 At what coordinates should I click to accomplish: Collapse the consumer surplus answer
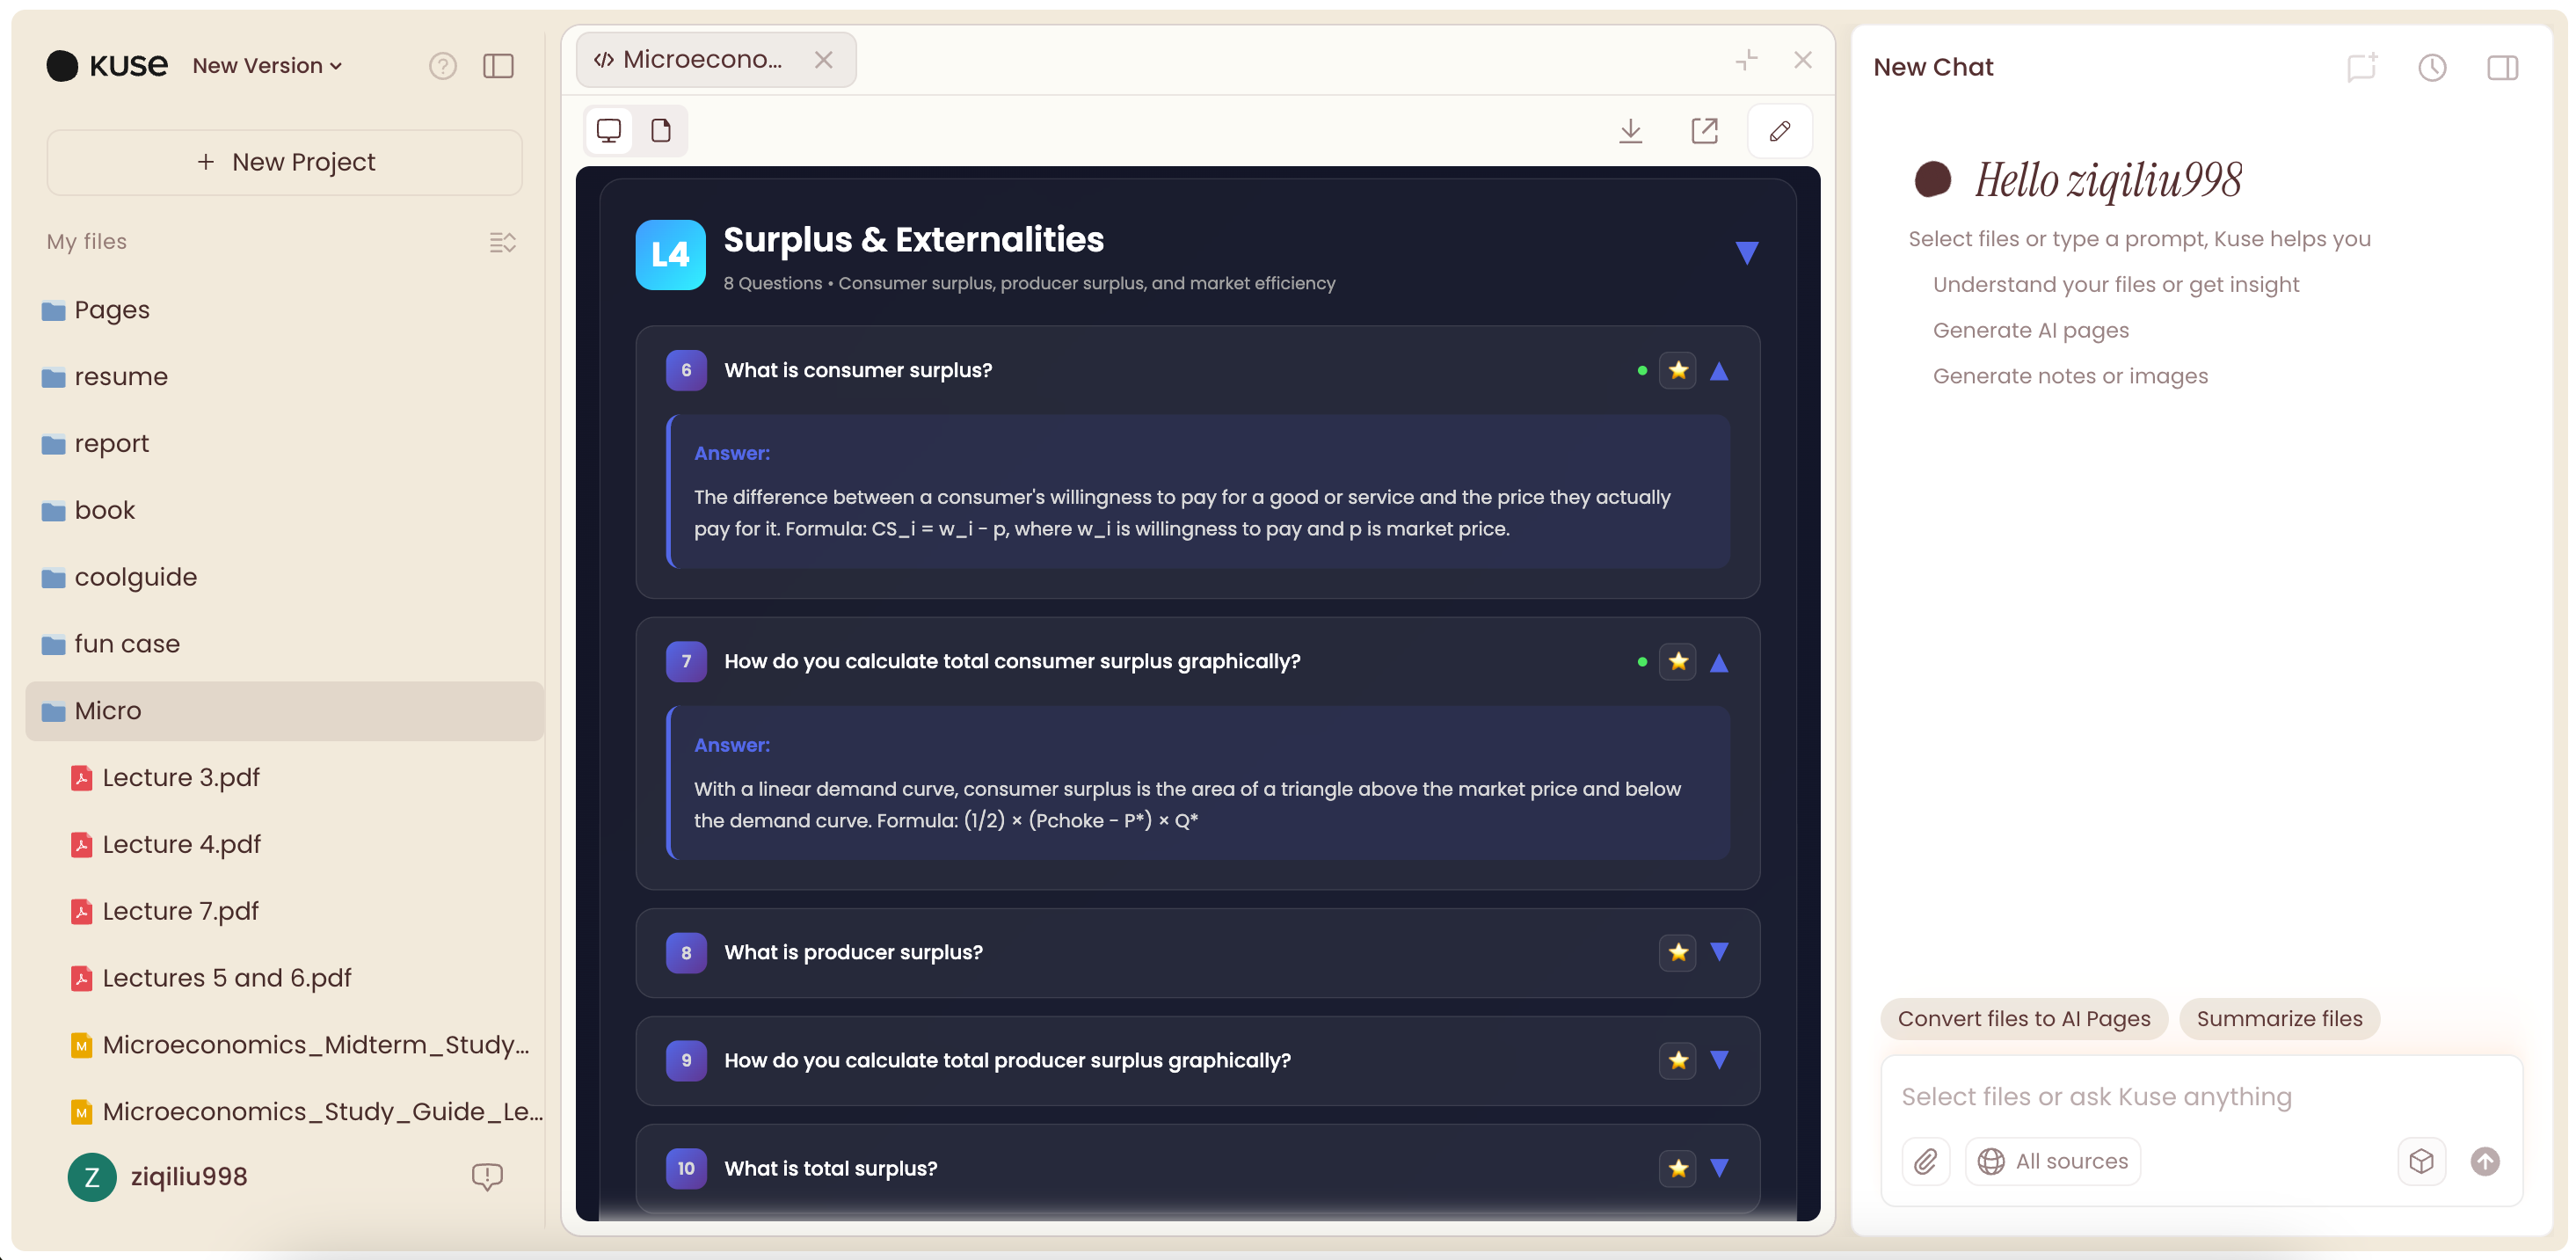1720,370
